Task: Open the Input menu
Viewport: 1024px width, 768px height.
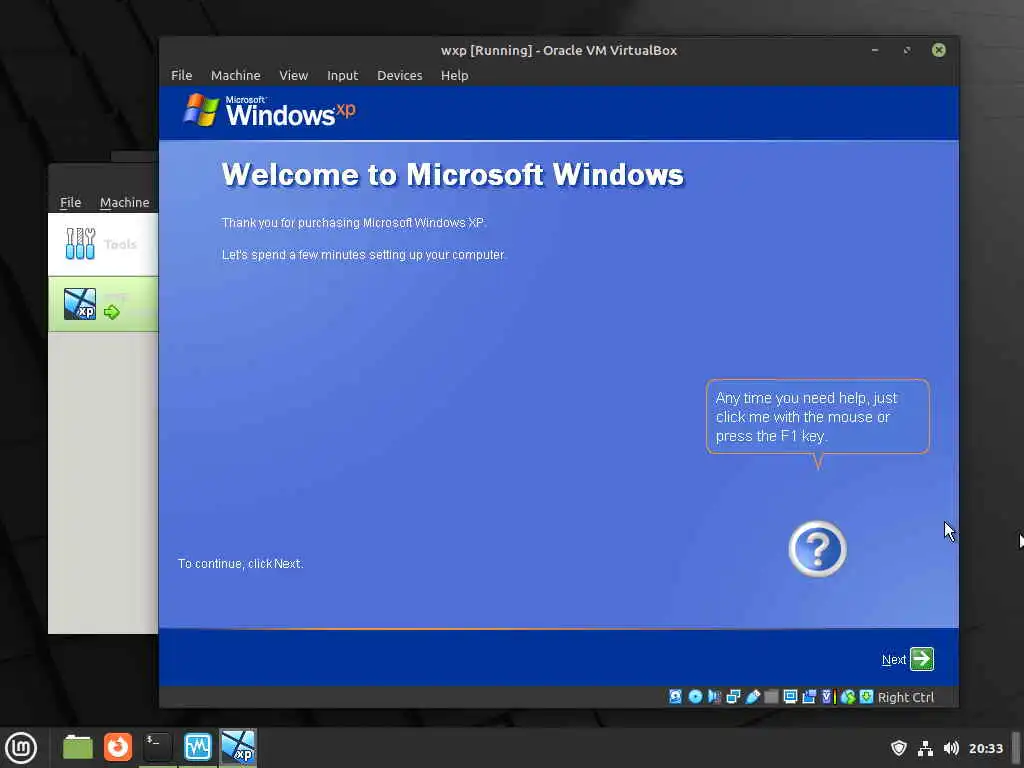Action: tap(342, 75)
